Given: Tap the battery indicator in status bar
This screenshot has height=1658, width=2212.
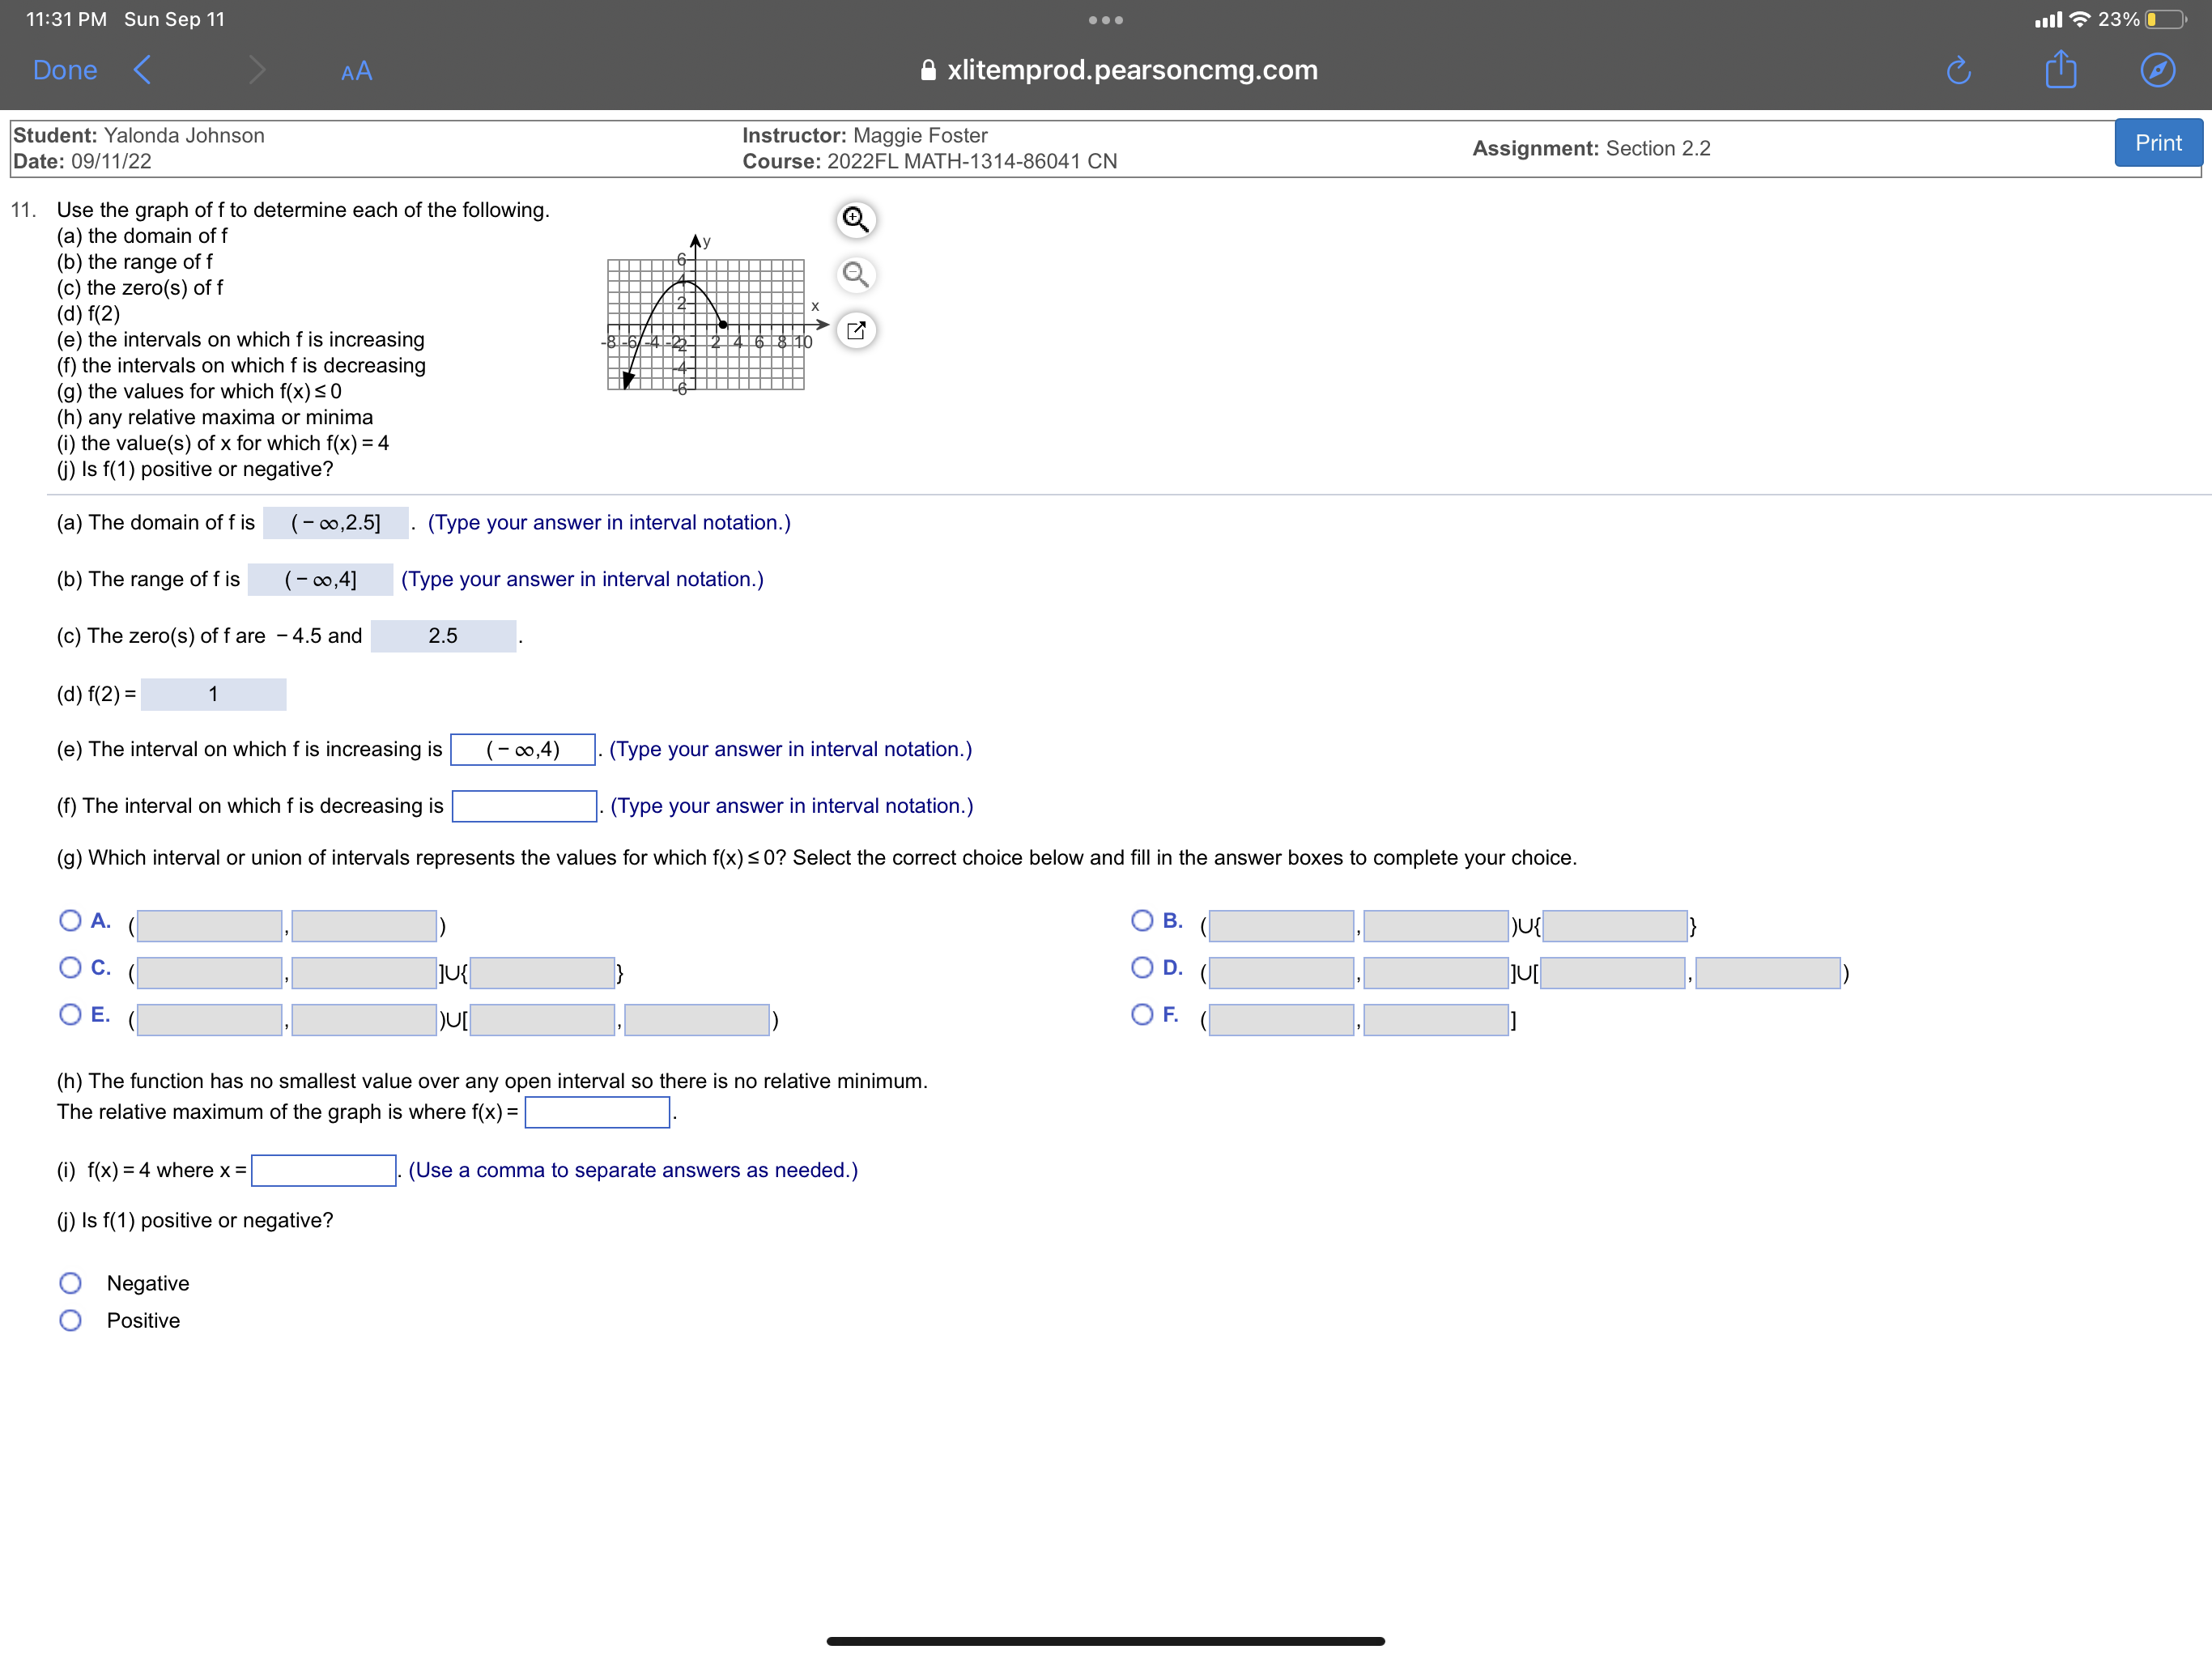Looking at the screenshot, I should pos(2165,19).
